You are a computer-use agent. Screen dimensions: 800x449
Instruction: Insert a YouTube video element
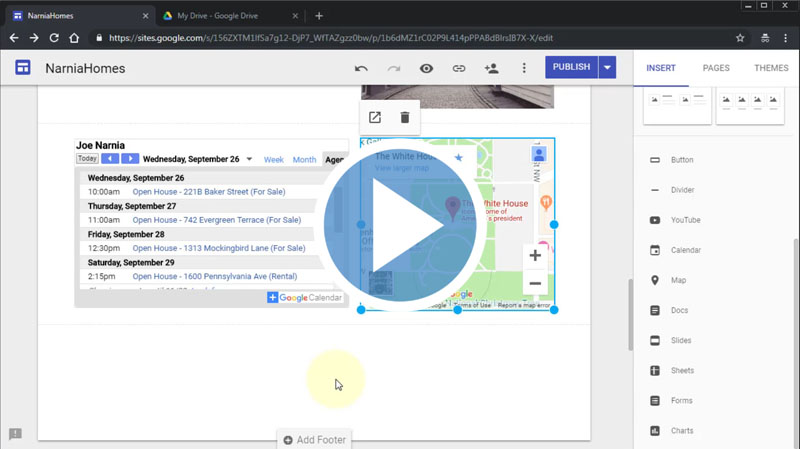point(686,220)
